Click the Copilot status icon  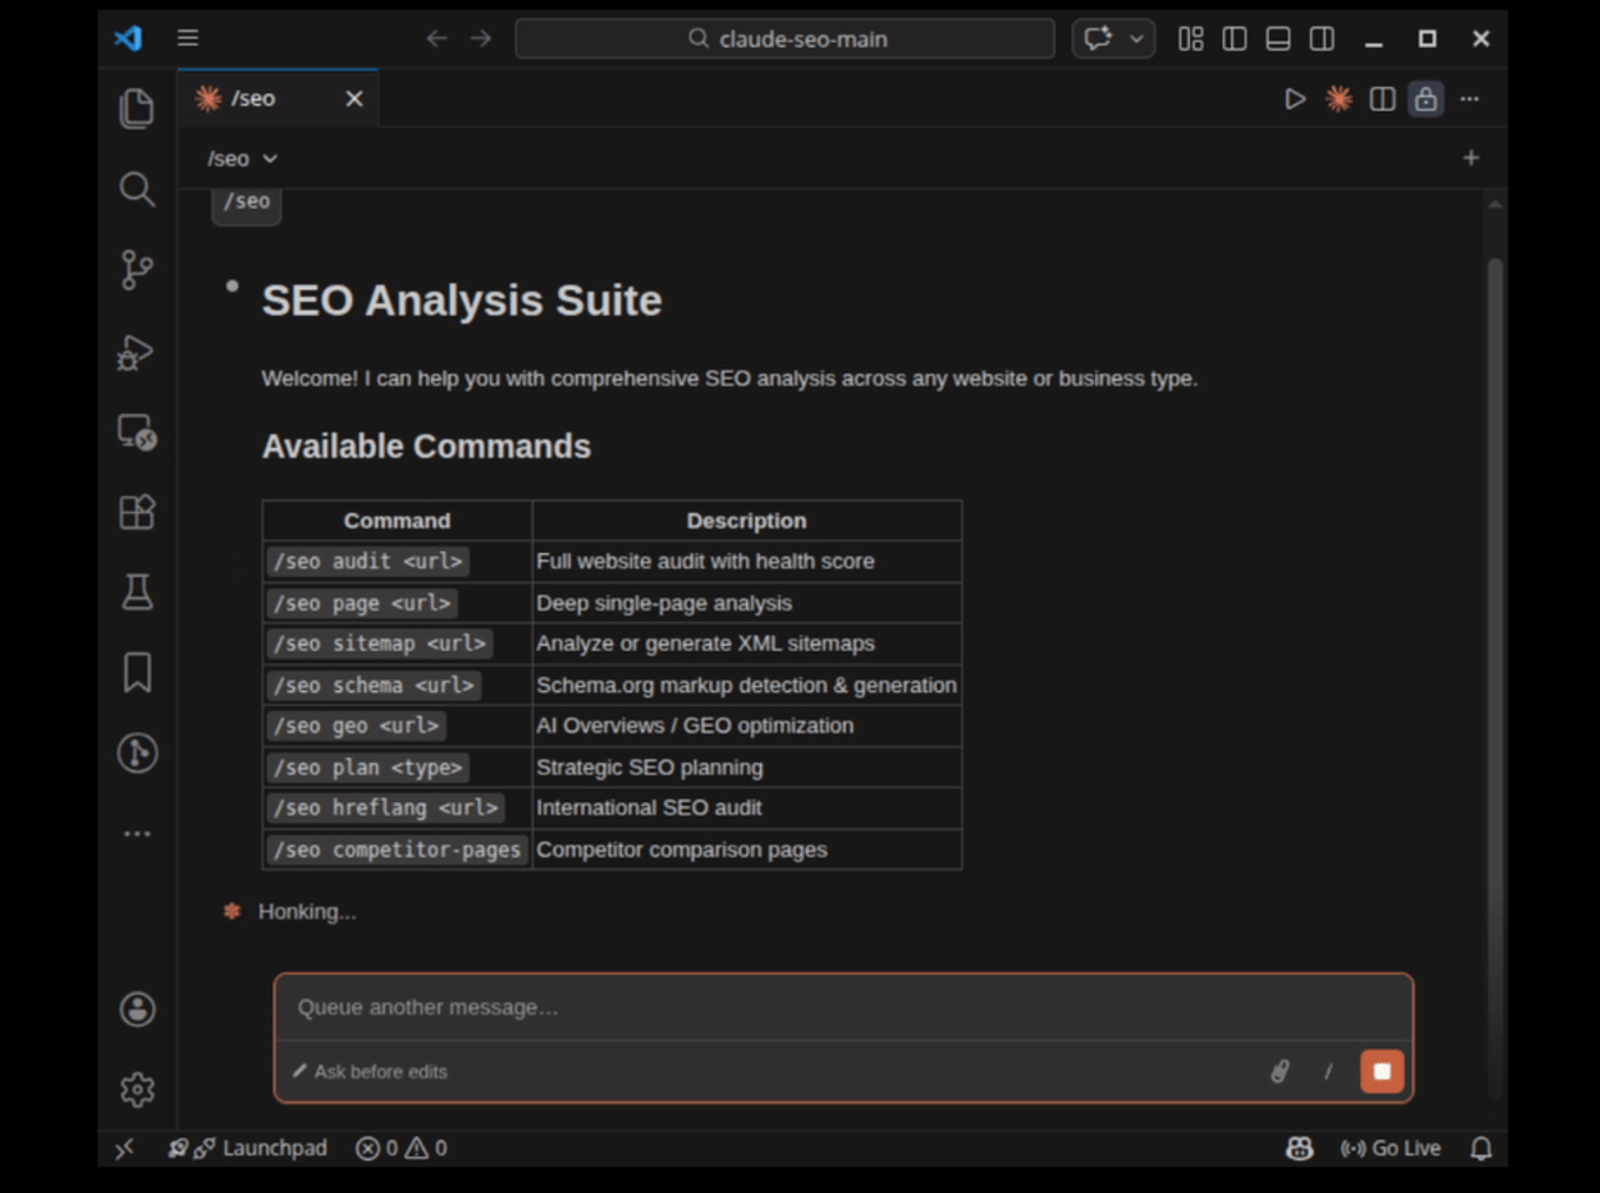click(x=1299, y=1148)
